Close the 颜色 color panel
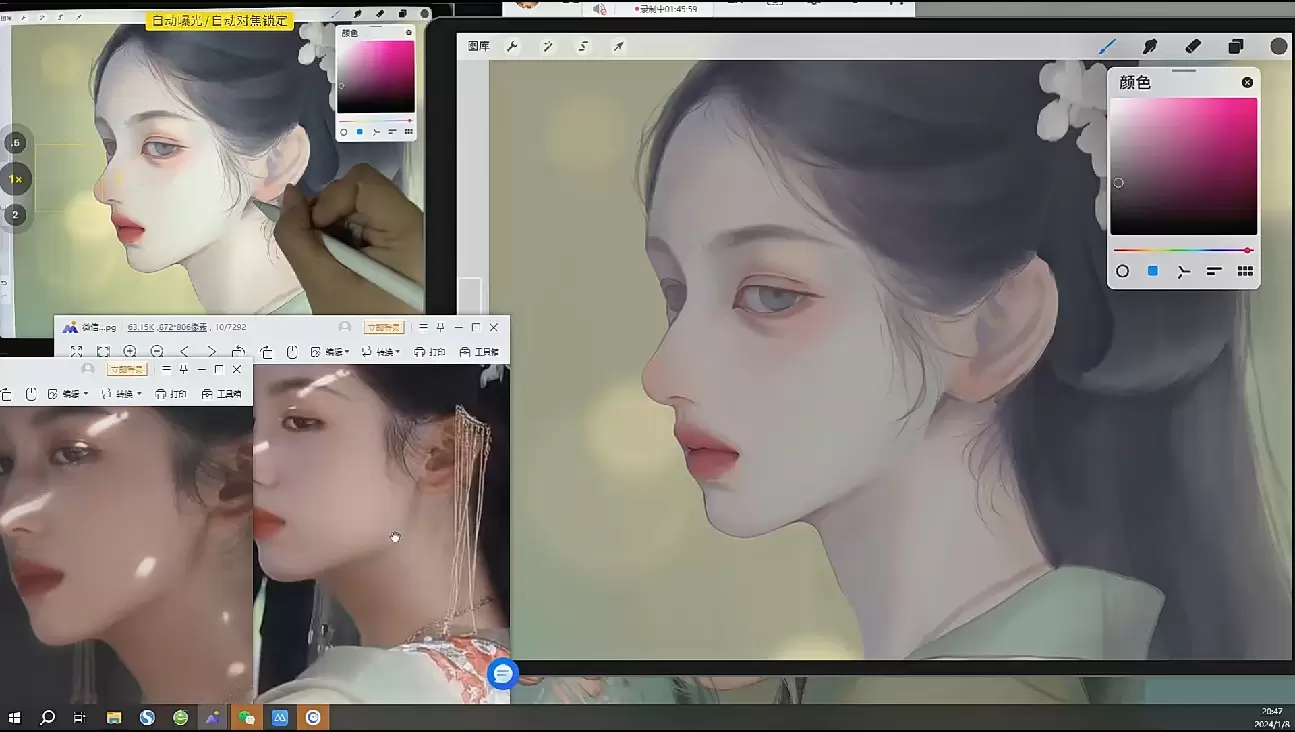 point(1247,82)
